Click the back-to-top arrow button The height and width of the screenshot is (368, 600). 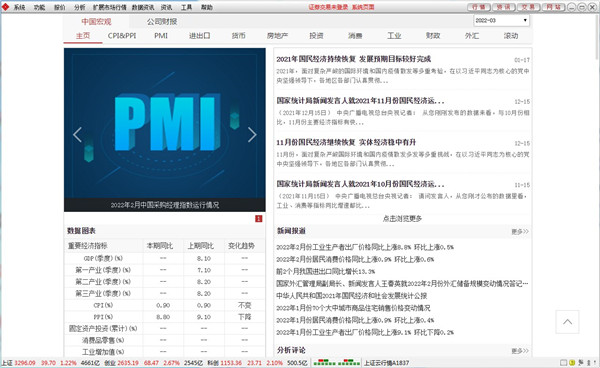click(567, 322)
